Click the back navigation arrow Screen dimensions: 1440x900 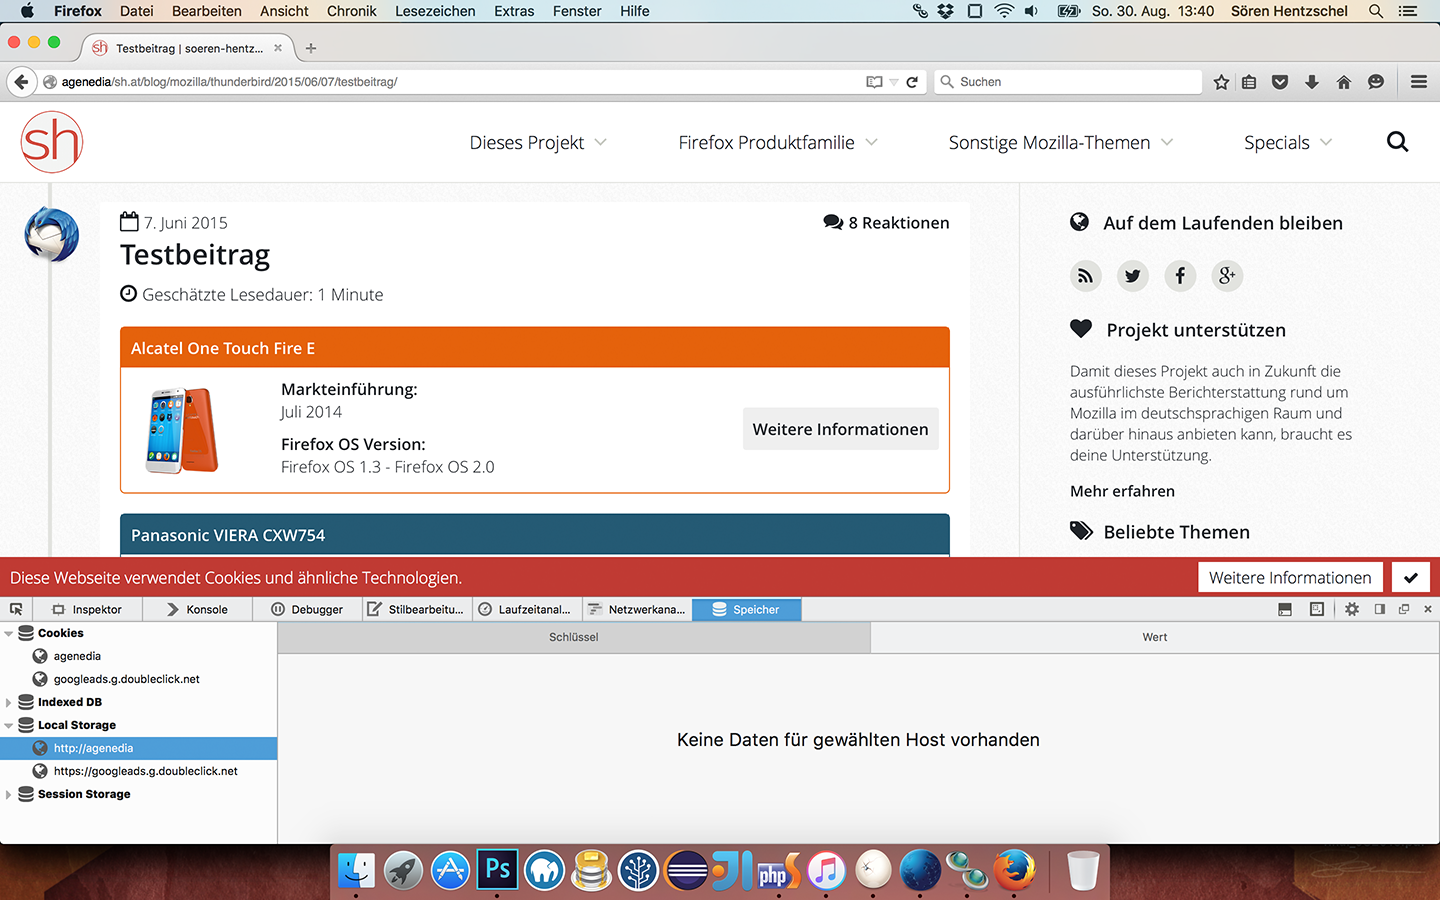pos(21,82)
